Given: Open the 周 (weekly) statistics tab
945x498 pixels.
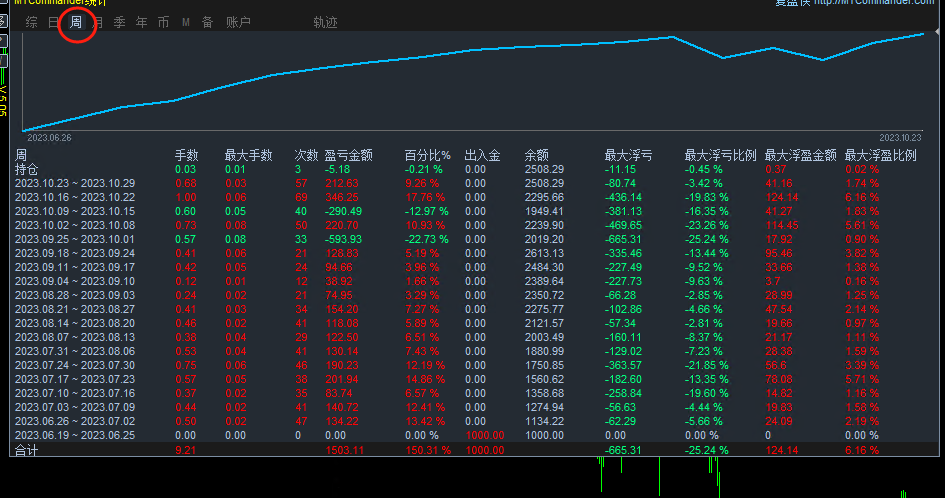Looking at the screenshot, I should (76, 22).
